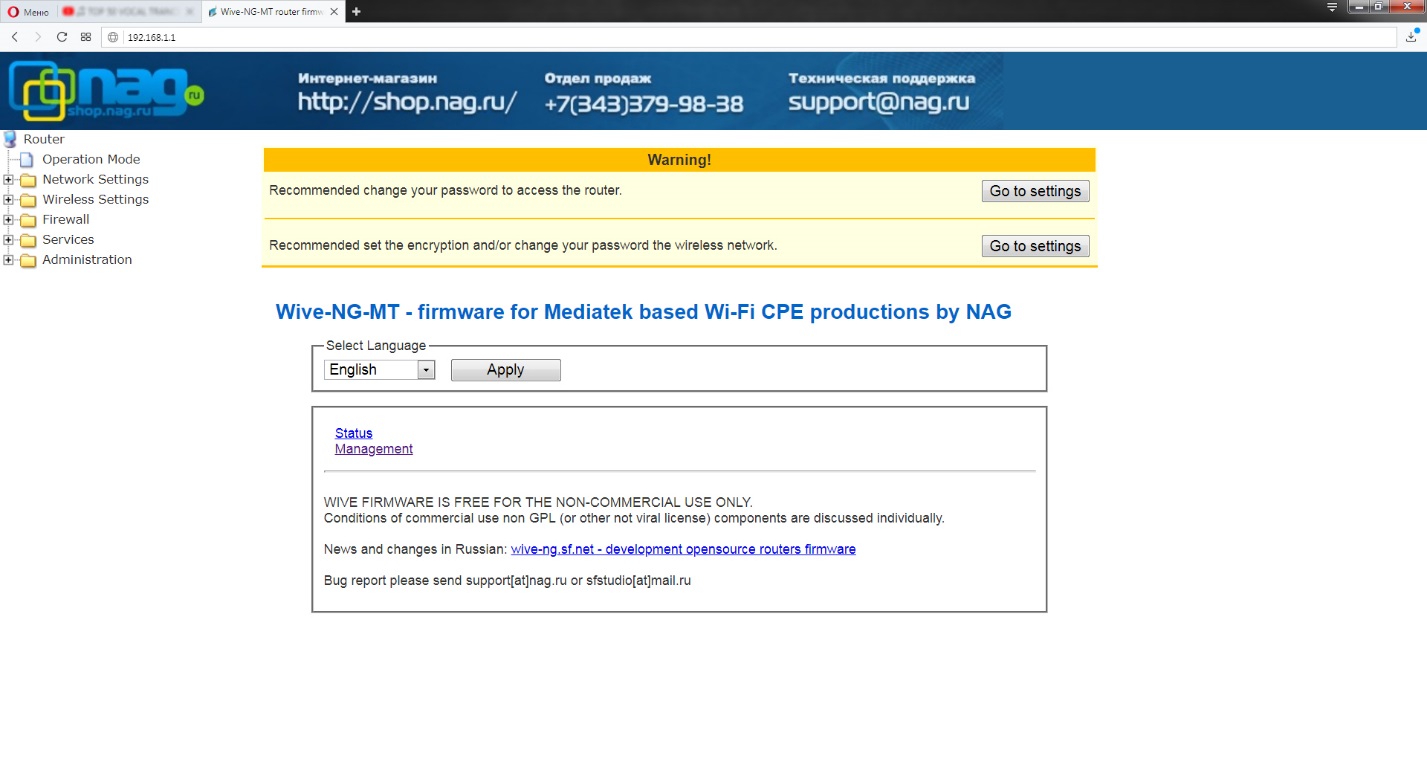Screen dimensions: 1427x773
Task: Click the Router computer icon
Action: 10,139
